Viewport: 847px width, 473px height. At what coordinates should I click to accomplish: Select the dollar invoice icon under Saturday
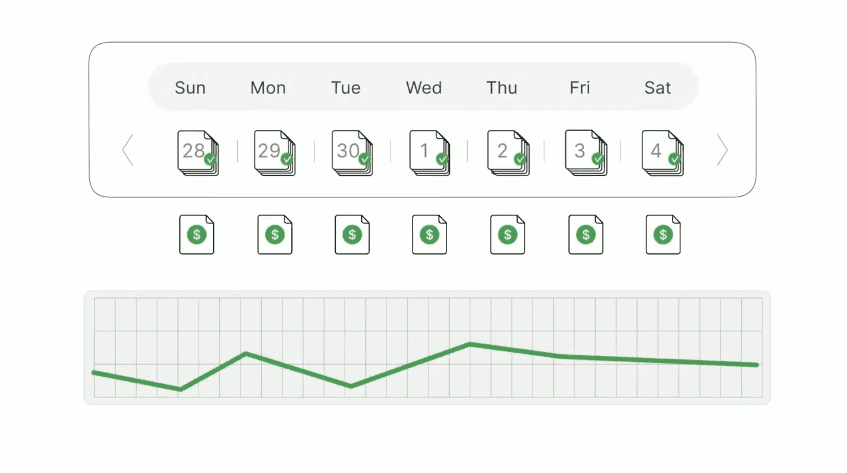663,235
